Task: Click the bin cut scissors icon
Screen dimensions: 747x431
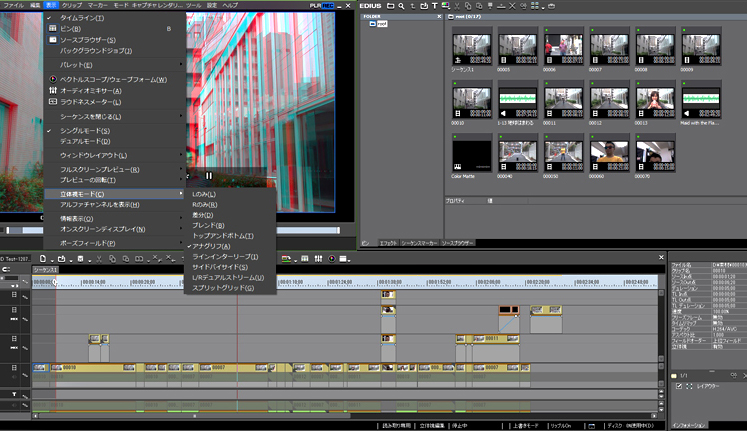Action: [x=457, y=6]
